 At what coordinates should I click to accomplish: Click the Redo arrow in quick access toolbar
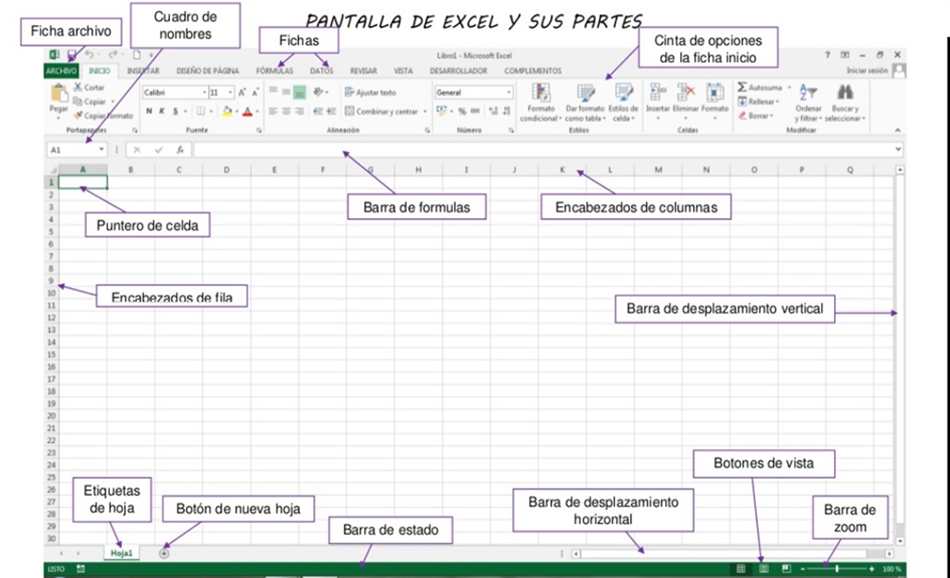[112, 55]
